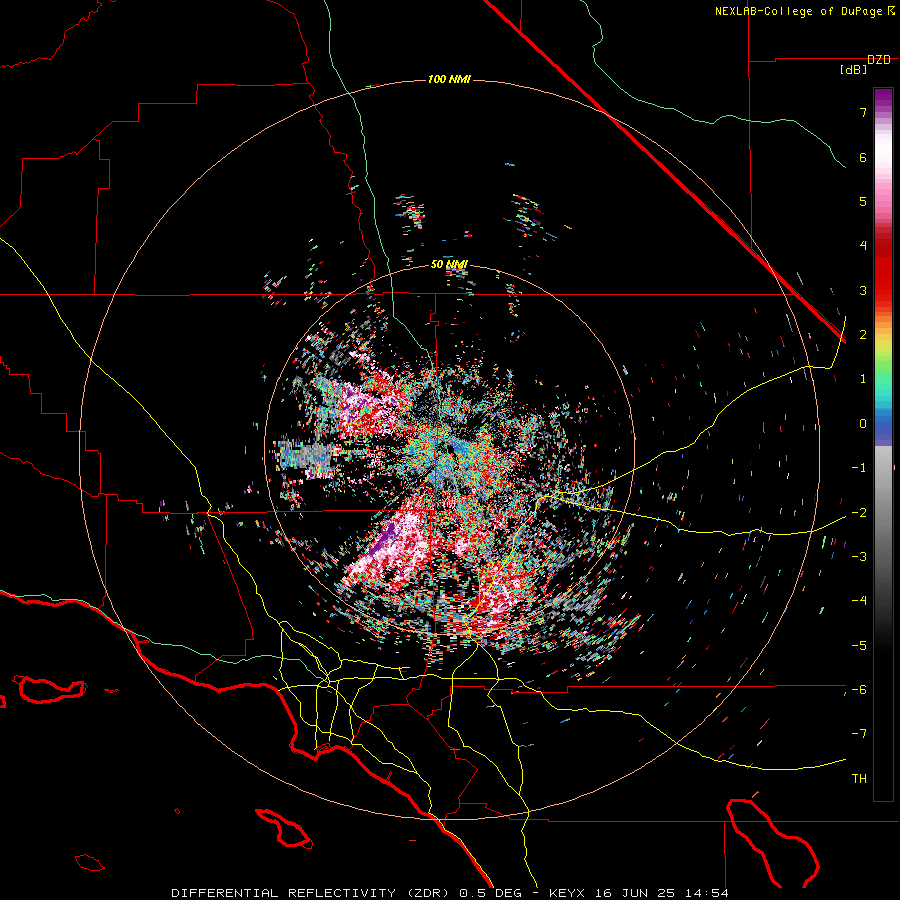The height and width of the screenshot is (900, 900).
Task: Click the -1 value on the dB scale
Action: click(x=859, y=468)
